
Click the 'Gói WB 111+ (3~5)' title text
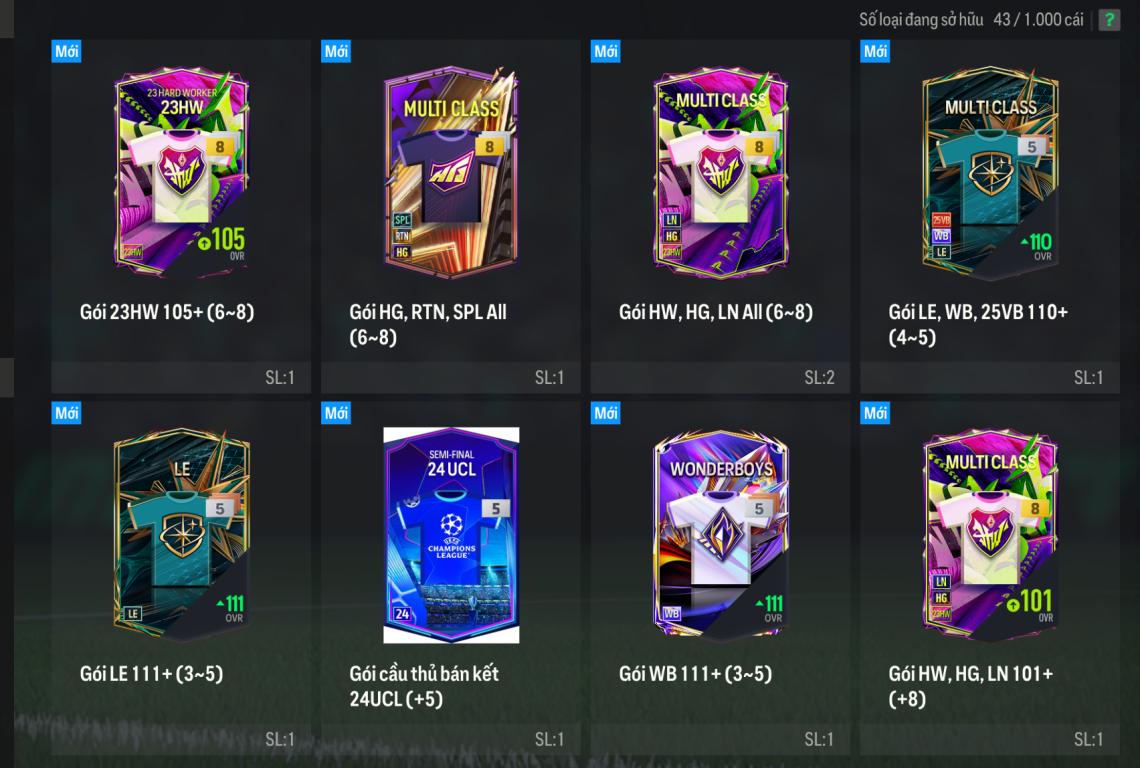pyautogui.click(x=695, y=673)
